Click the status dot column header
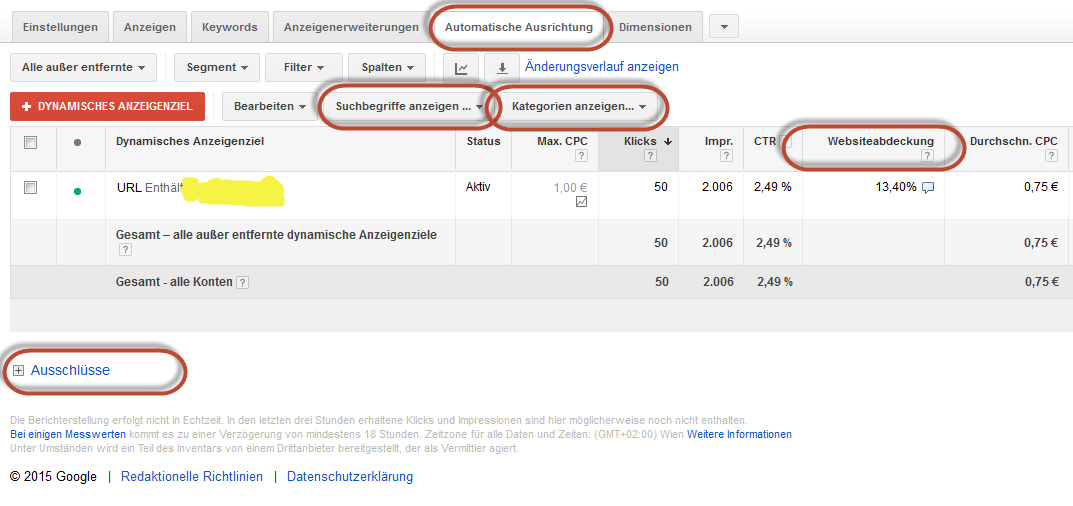This screenshot has height=506, width=1073. (x=77, y=142)
